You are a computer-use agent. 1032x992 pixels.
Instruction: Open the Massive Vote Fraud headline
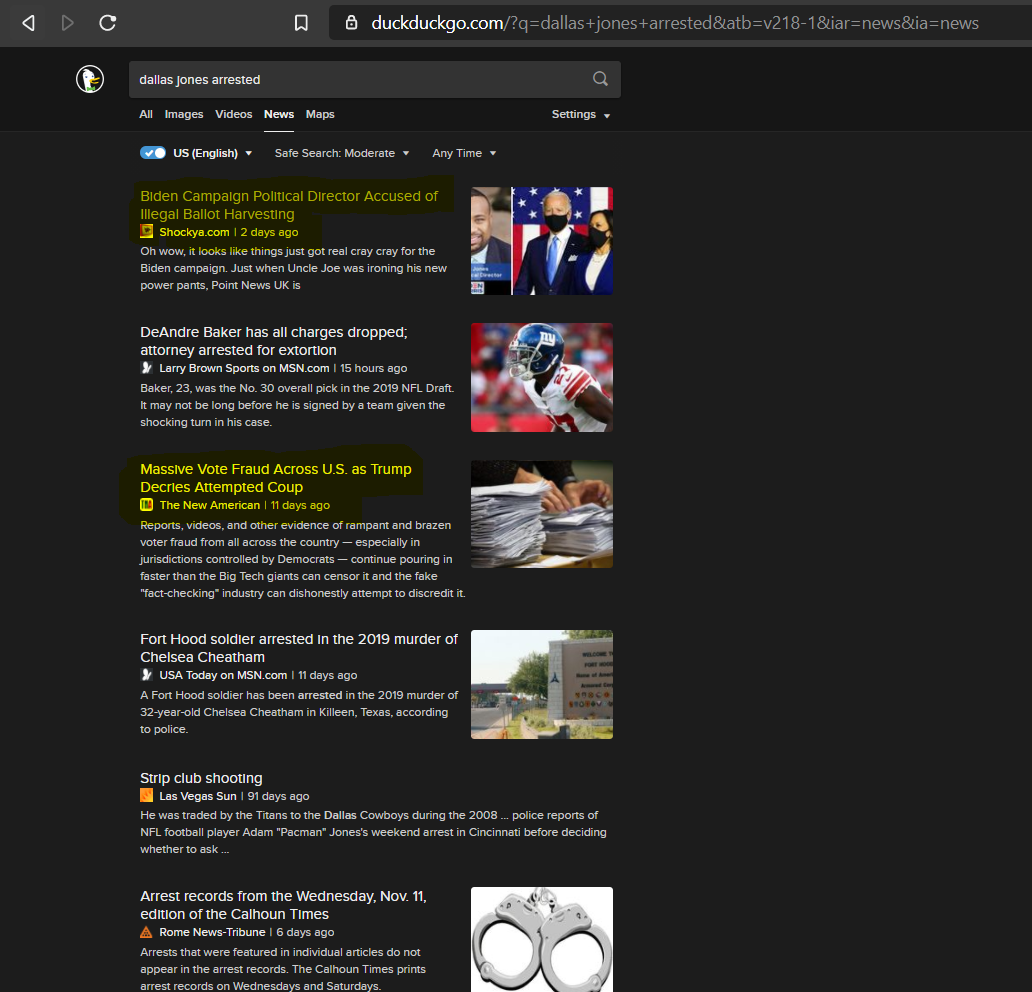276,478
